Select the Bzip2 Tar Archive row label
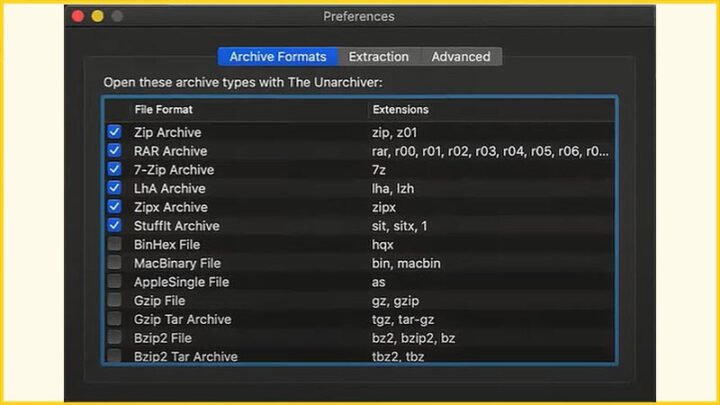Image resolution: width=720 pixels, height=405 pixels. coord(186,356)
